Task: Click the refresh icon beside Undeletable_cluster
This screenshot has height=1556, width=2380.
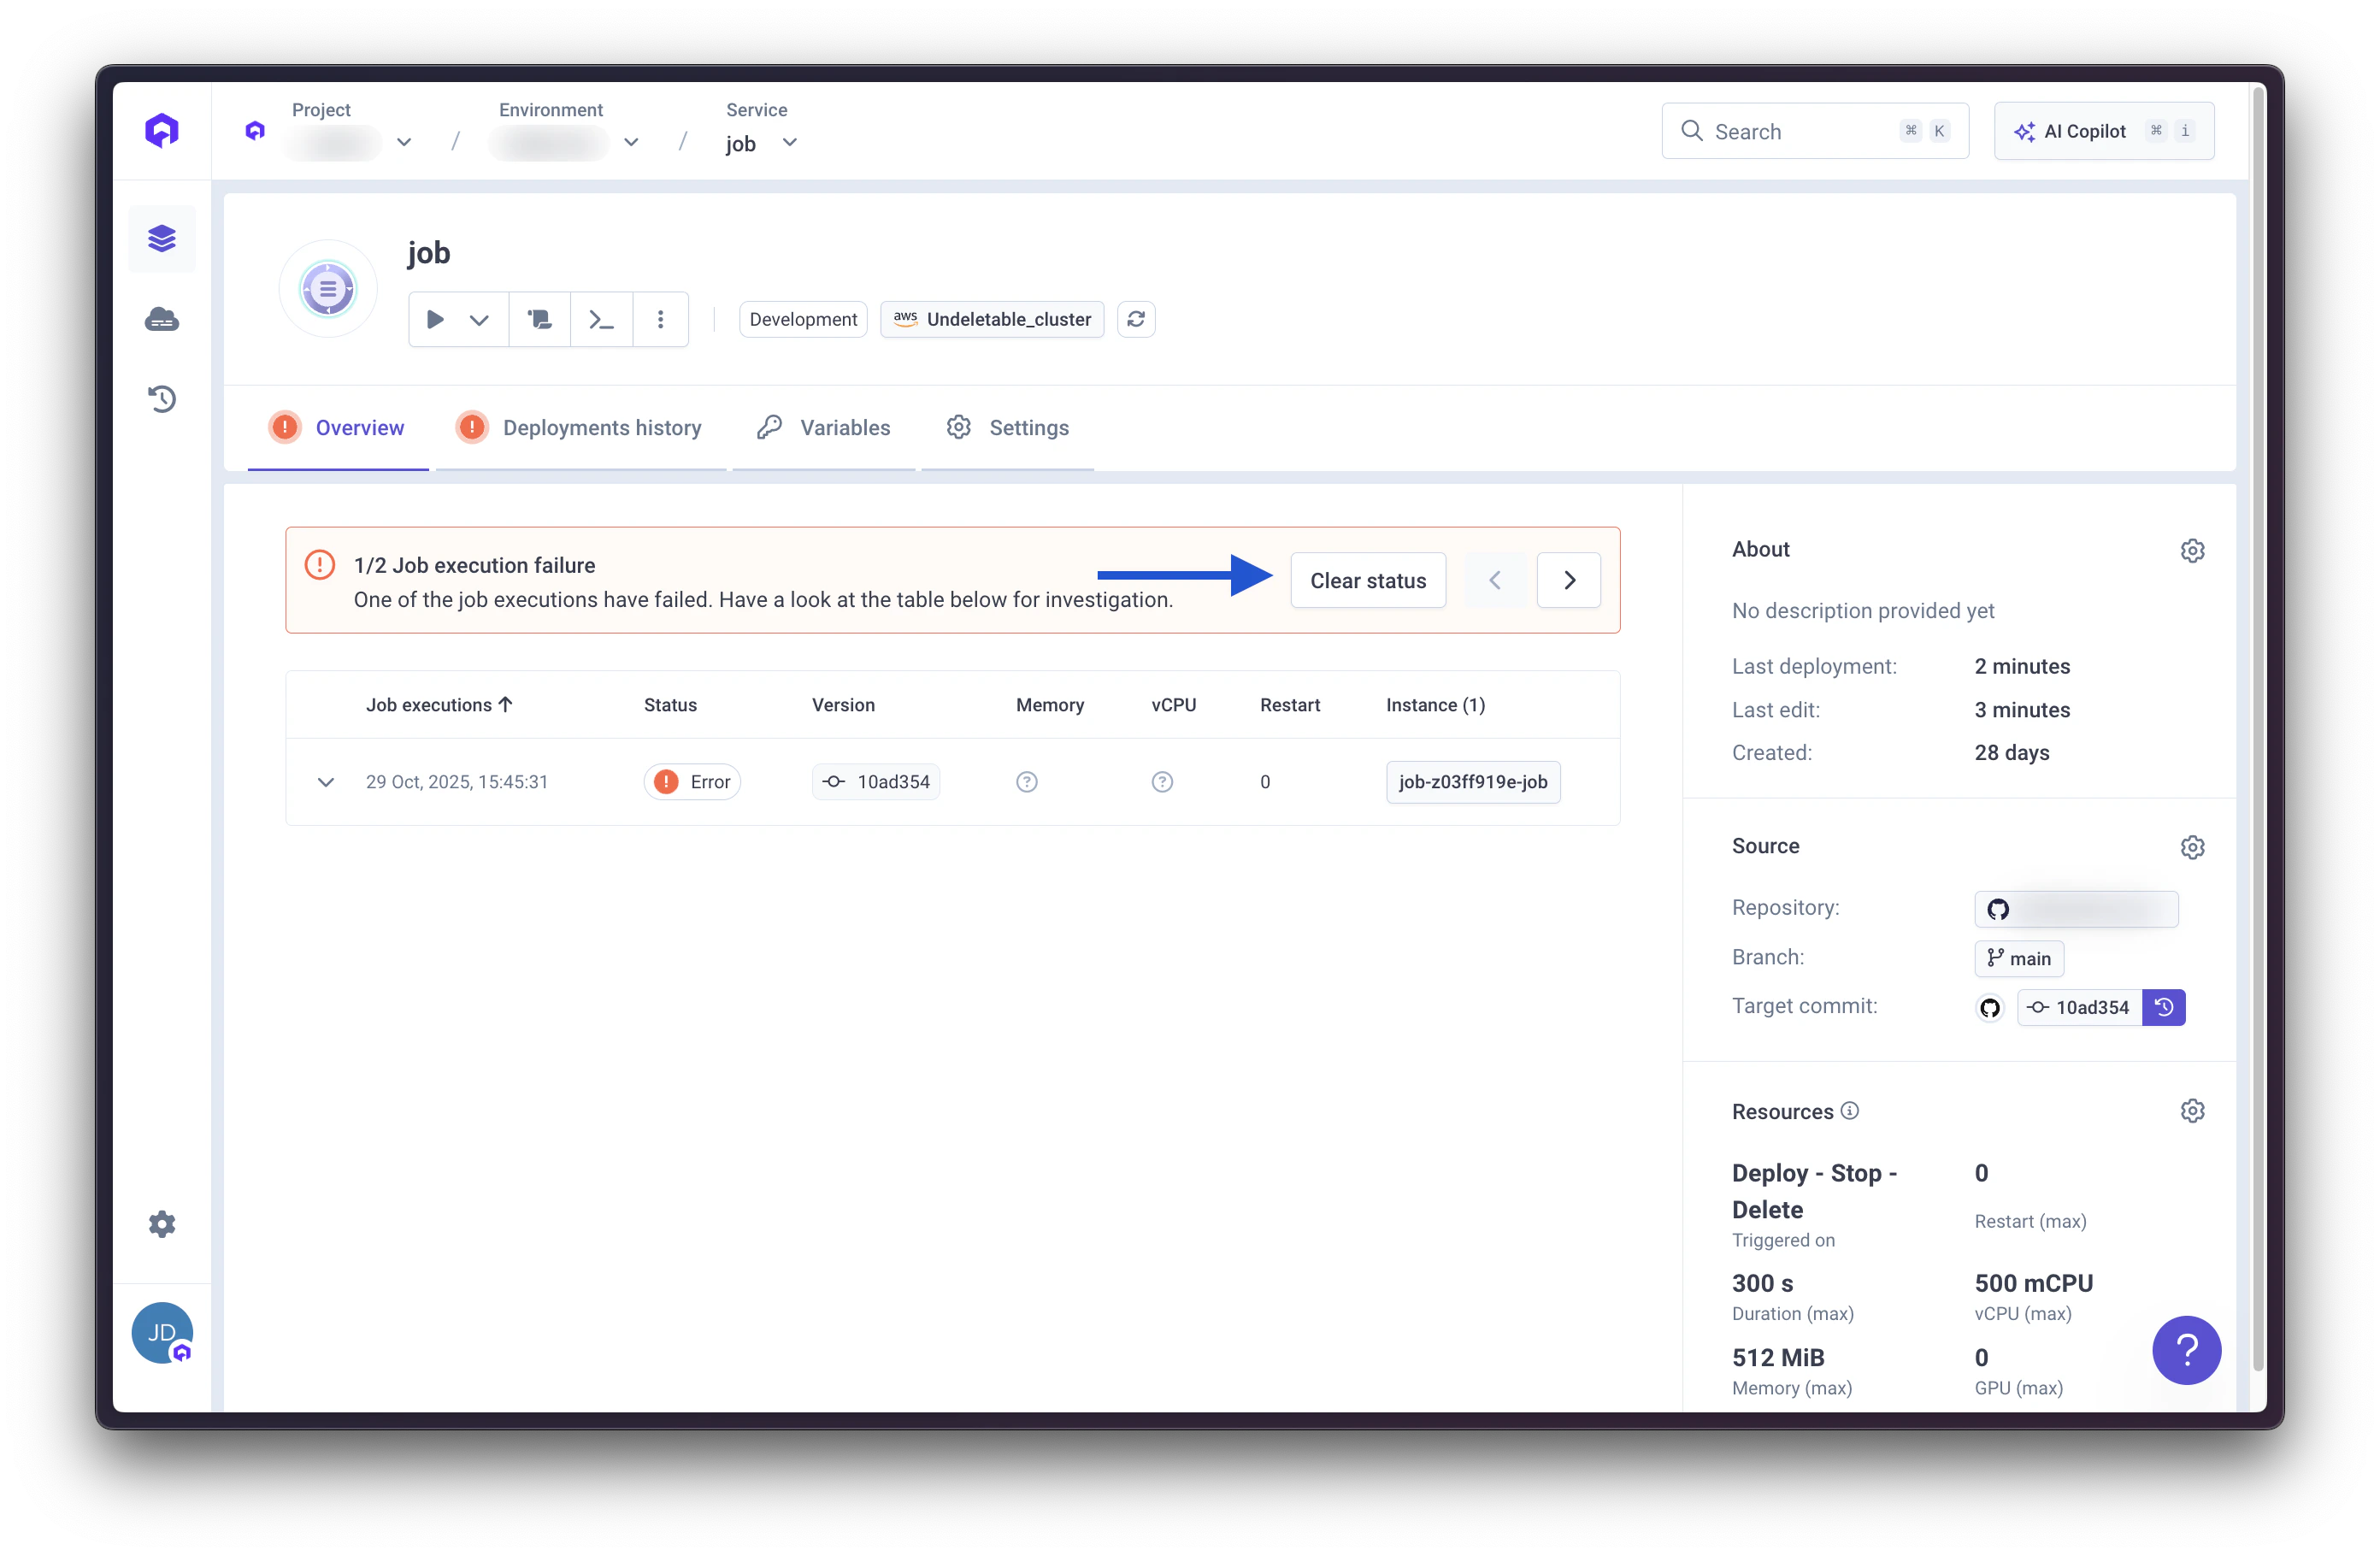Action: coord(1136,320)
